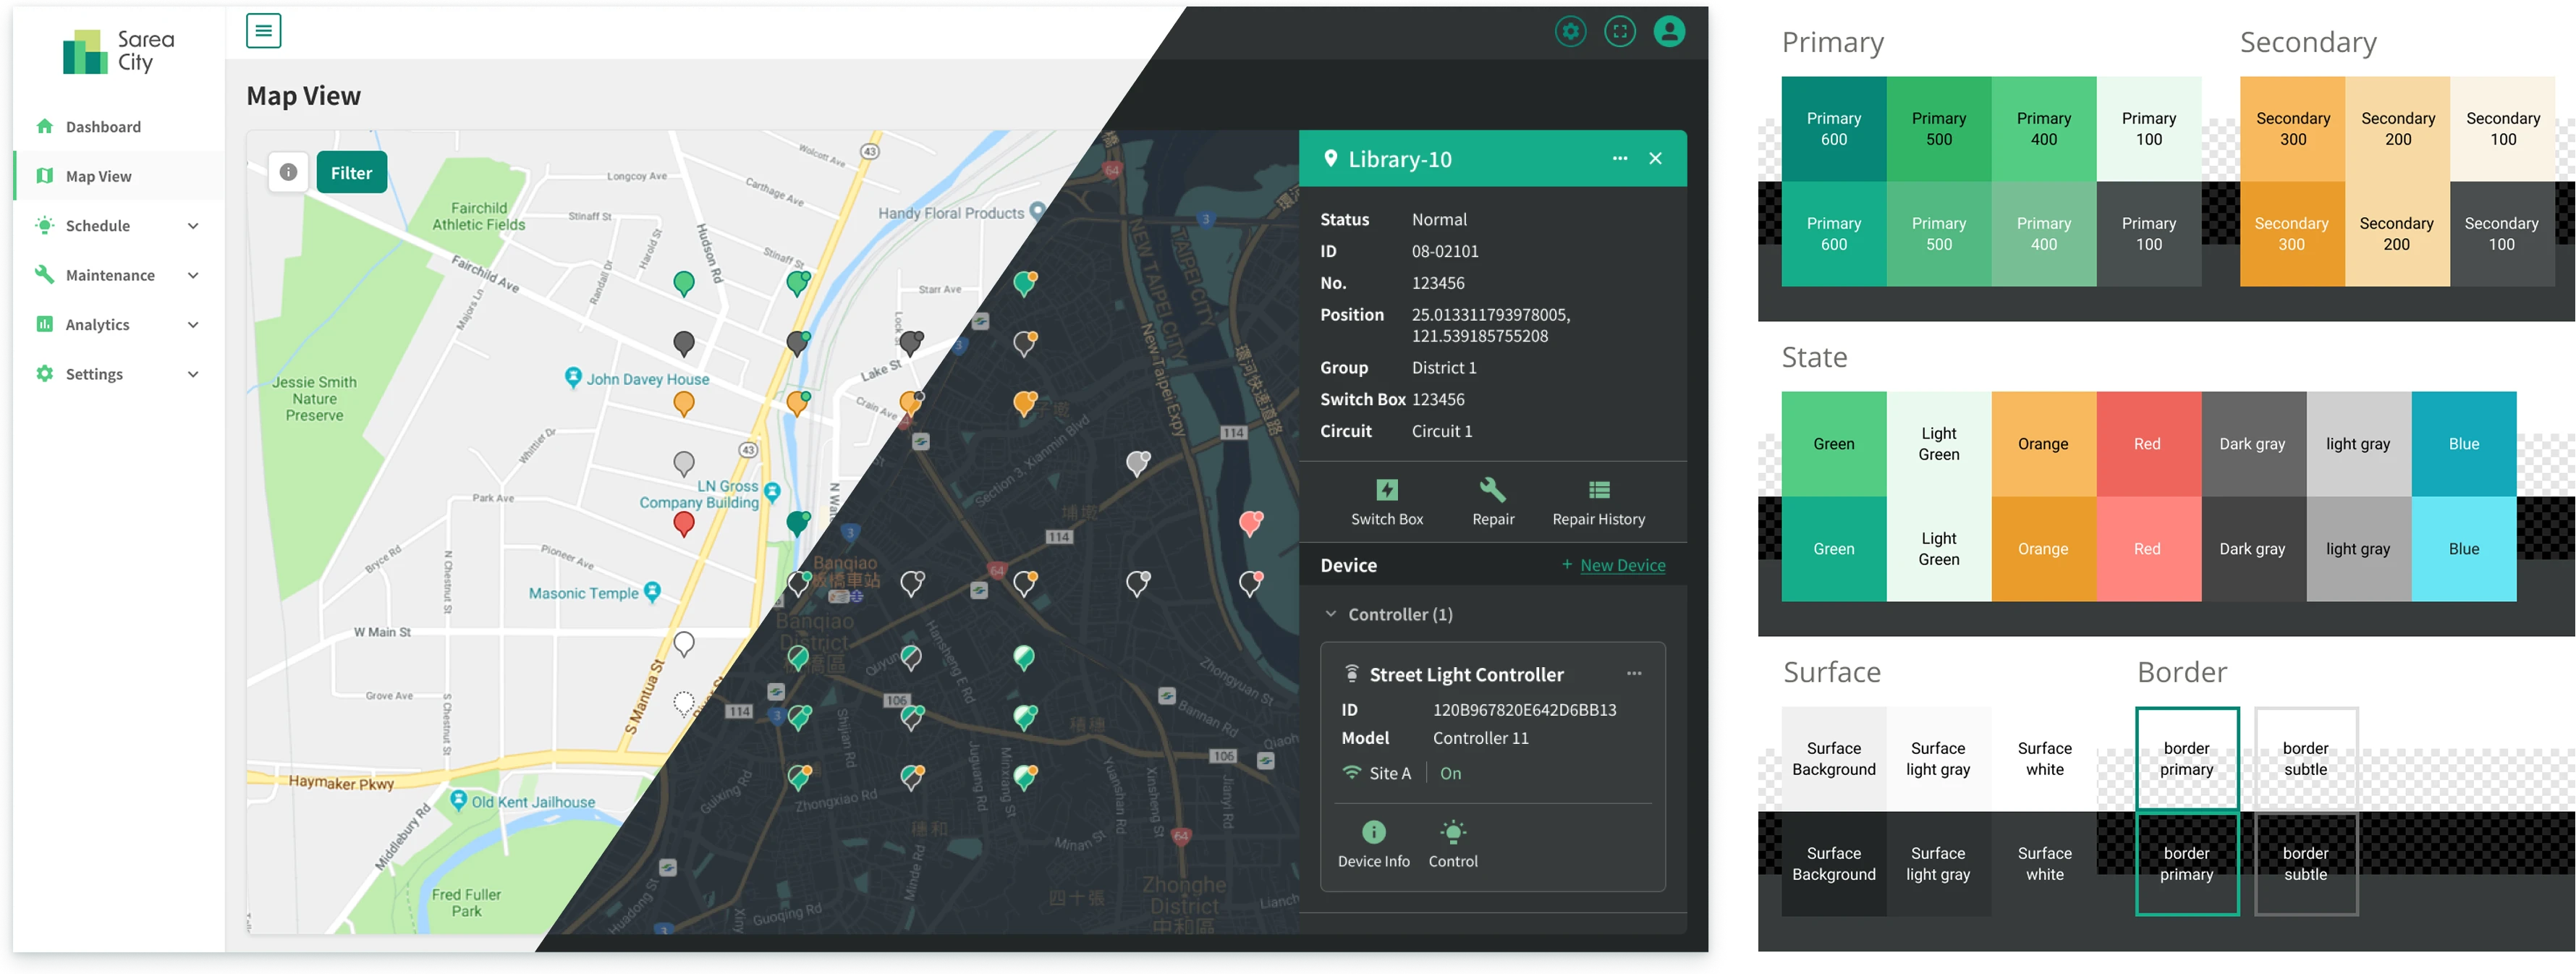Collapse the Controller (1) device list

pyautogui.click(x=1331, y=613)
